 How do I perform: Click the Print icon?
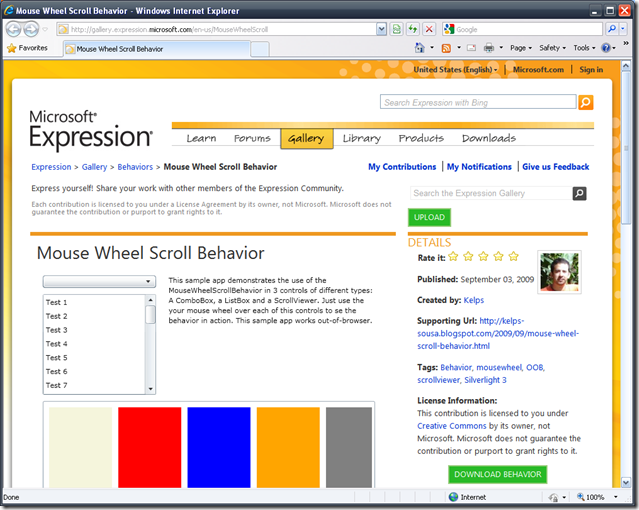click(489, 48)
